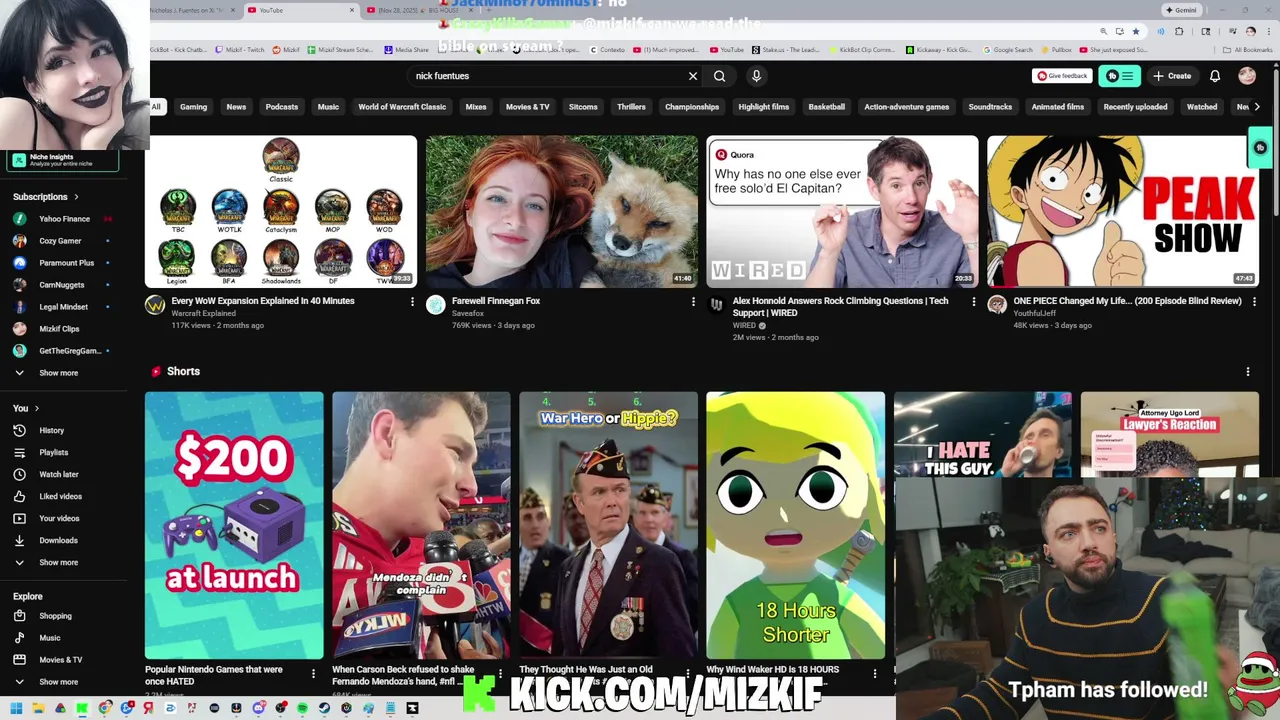Open File Explorer from the taskbar
This screenshot has height=720, width=1280.
point(38,708)
